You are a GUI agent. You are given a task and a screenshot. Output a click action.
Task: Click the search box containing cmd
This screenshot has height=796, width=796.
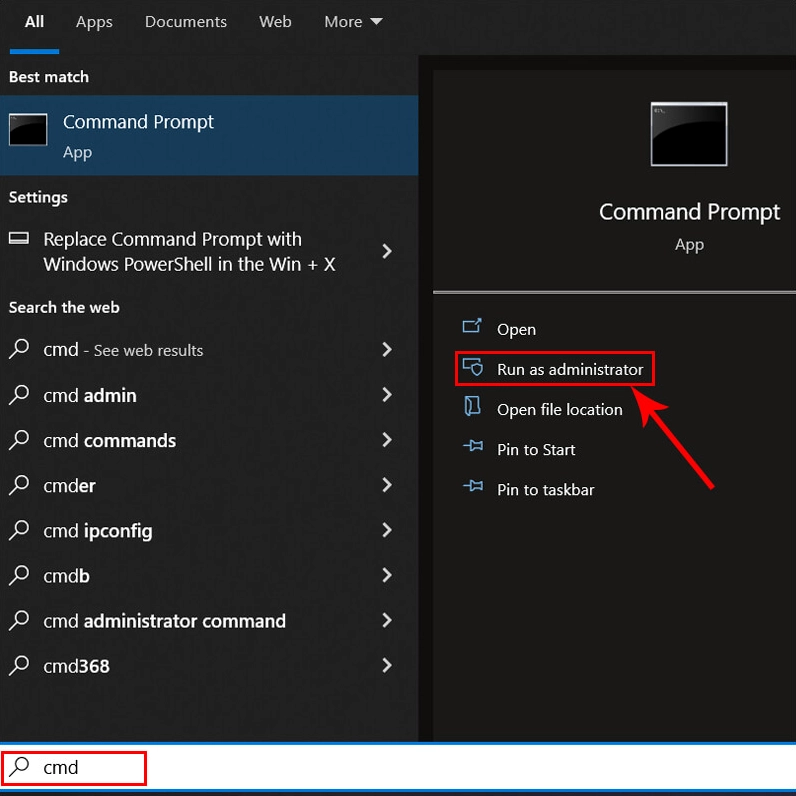click(398, 767)
